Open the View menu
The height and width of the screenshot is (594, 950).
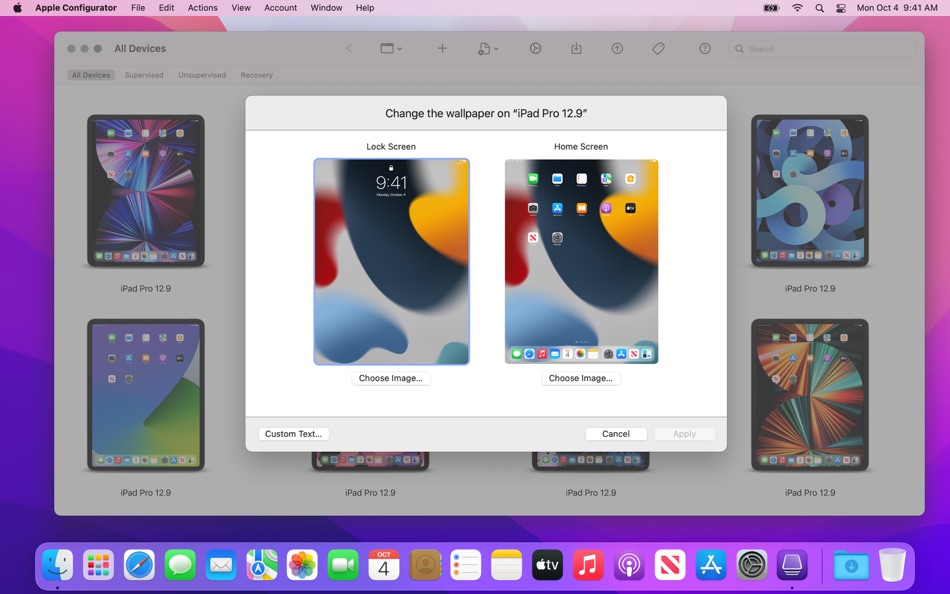pos(241,8)
